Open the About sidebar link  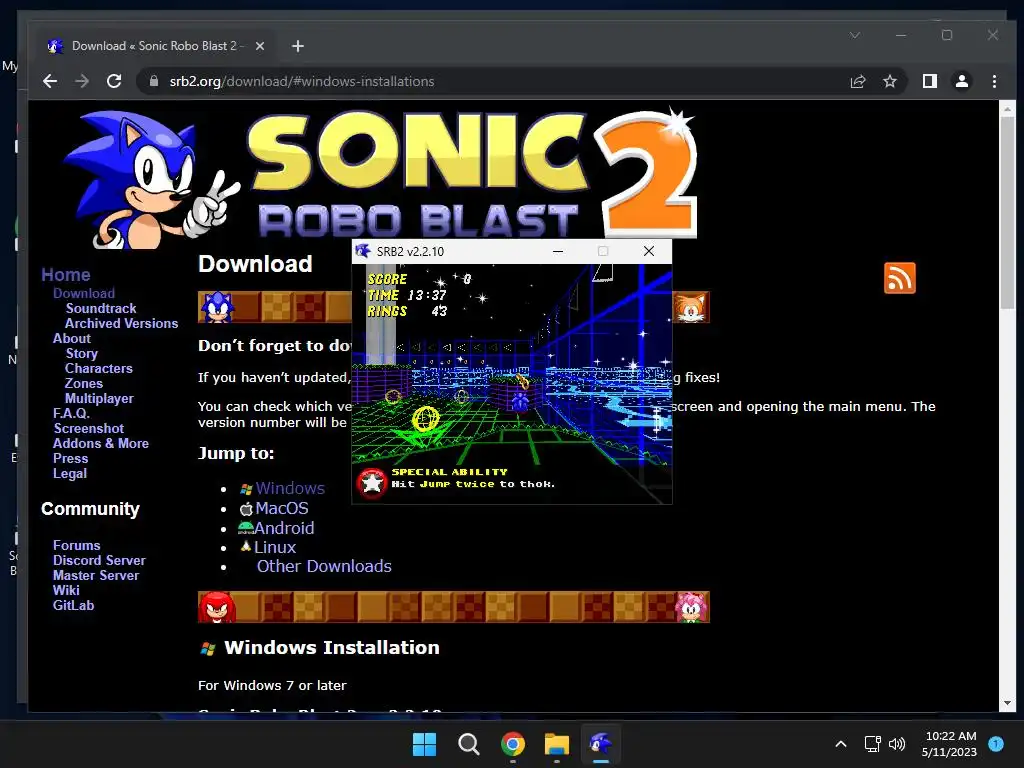coord(72,338)
